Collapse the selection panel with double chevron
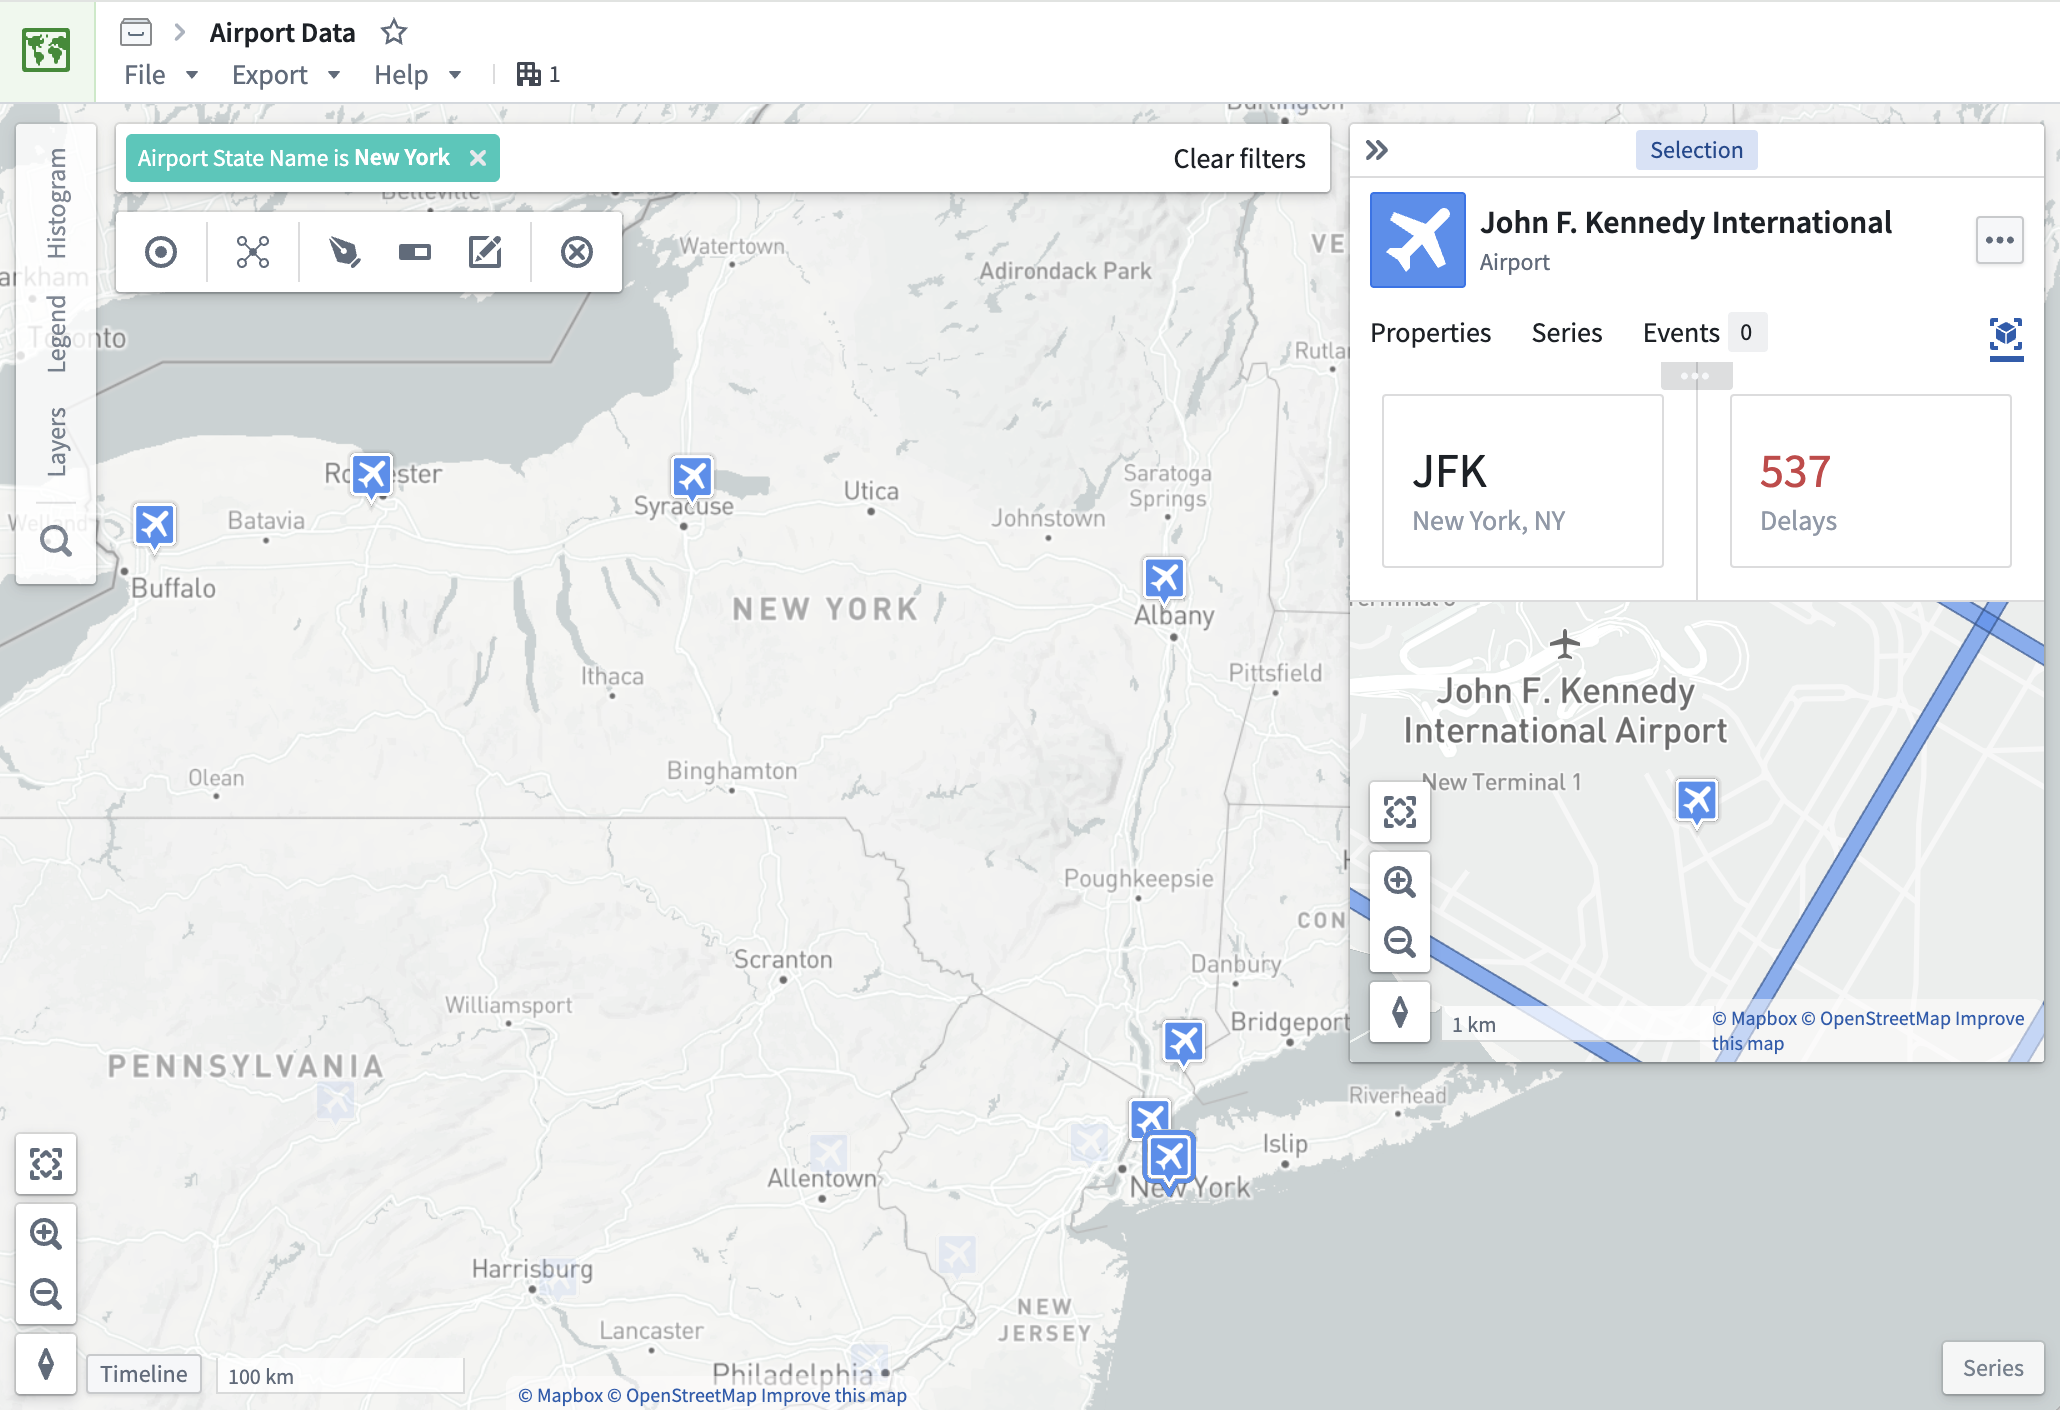Screen dimensions: 2060x1410 pyautogui.click(x=1377, y=150)
